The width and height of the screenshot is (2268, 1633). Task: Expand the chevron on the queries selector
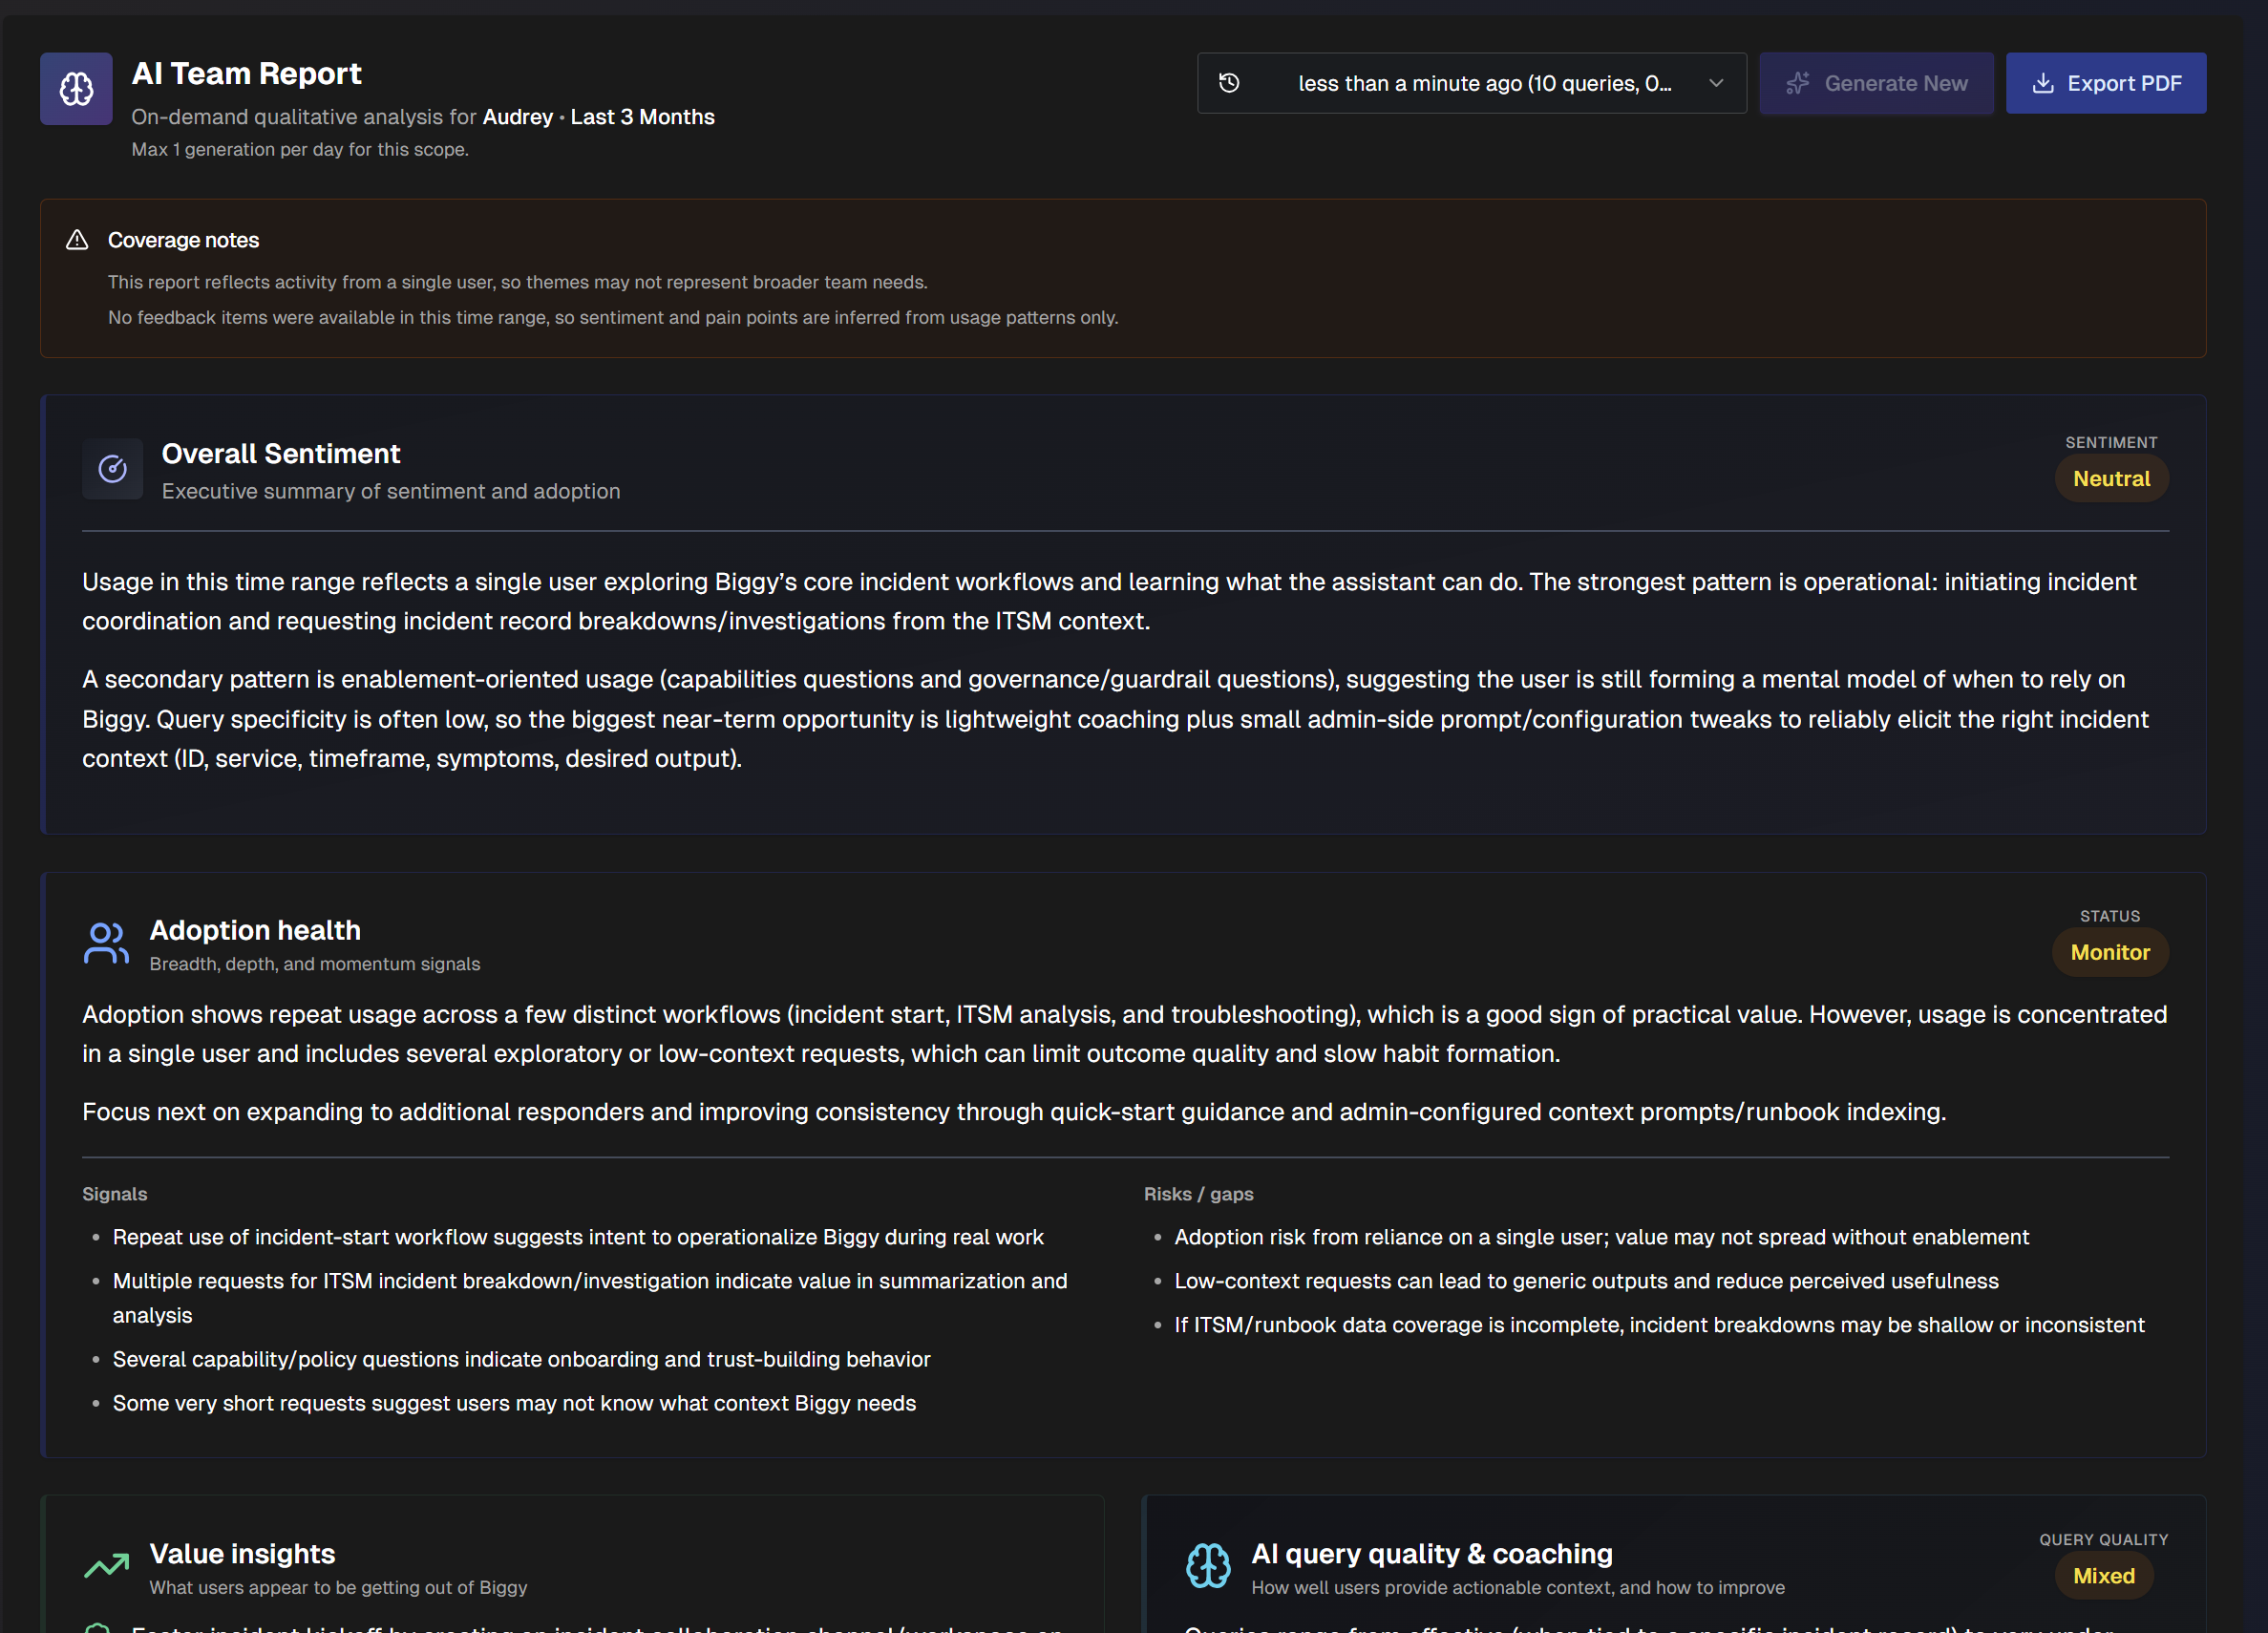(1714, 83)
